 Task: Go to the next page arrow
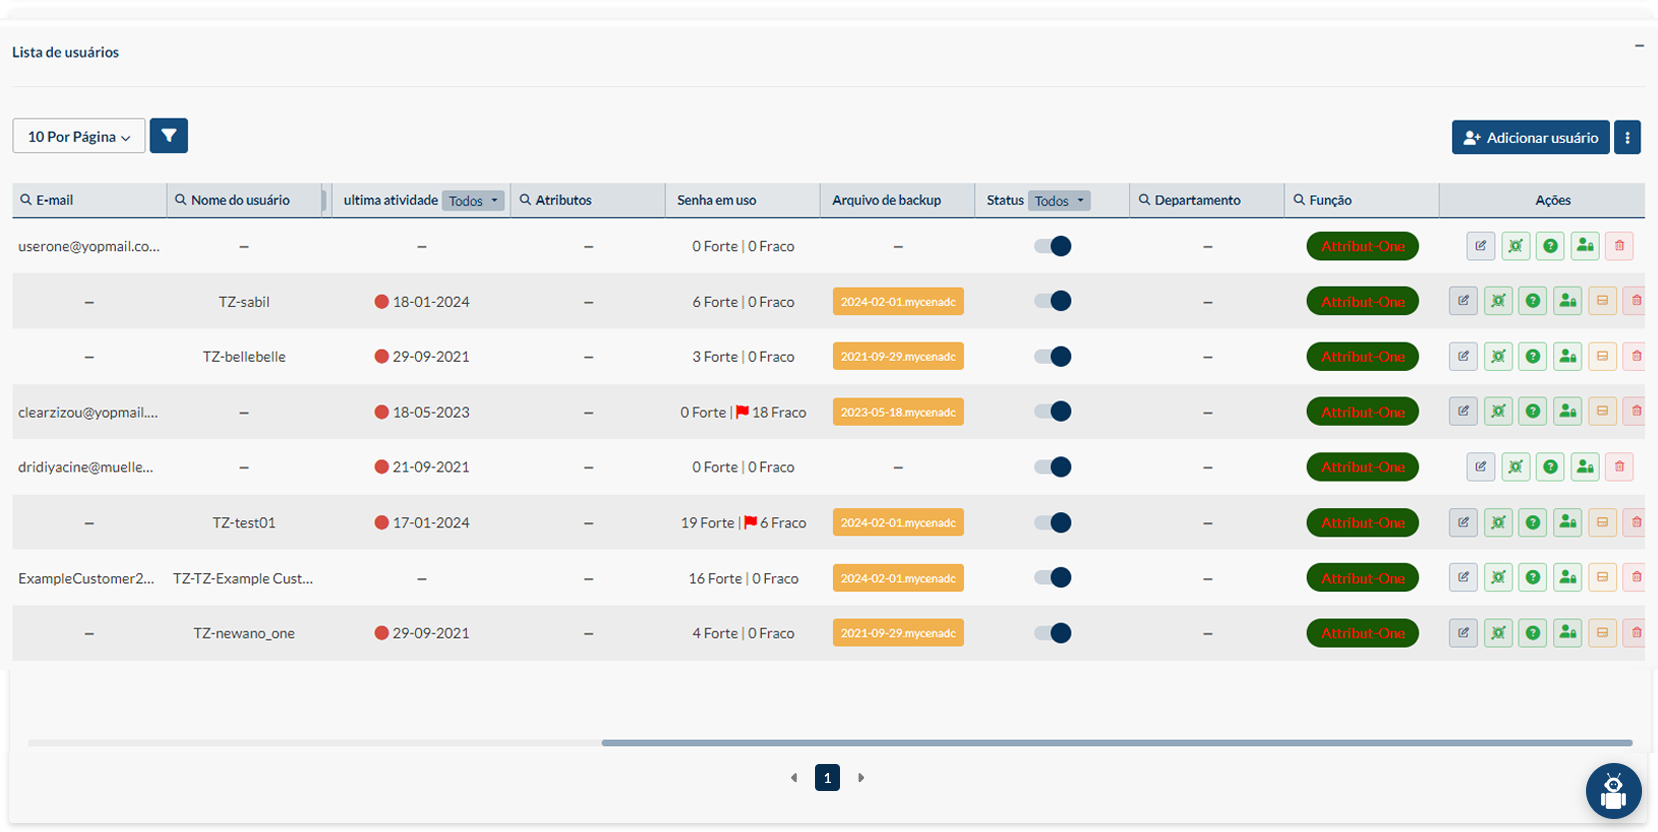(x=861, y=777)
